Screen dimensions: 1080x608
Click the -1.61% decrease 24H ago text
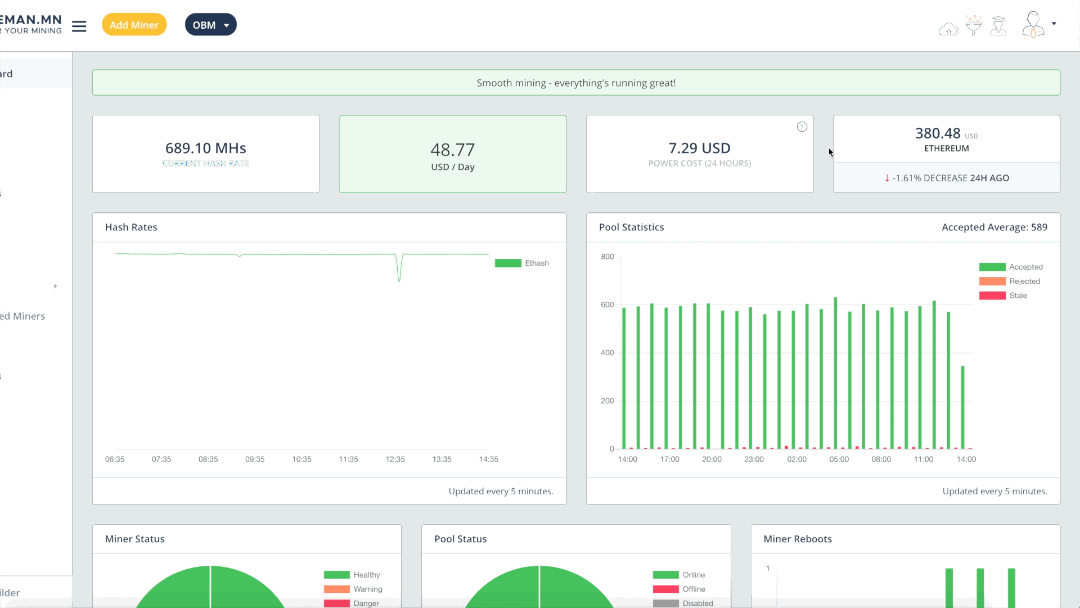pyautogui.click(x=946, y=178)
